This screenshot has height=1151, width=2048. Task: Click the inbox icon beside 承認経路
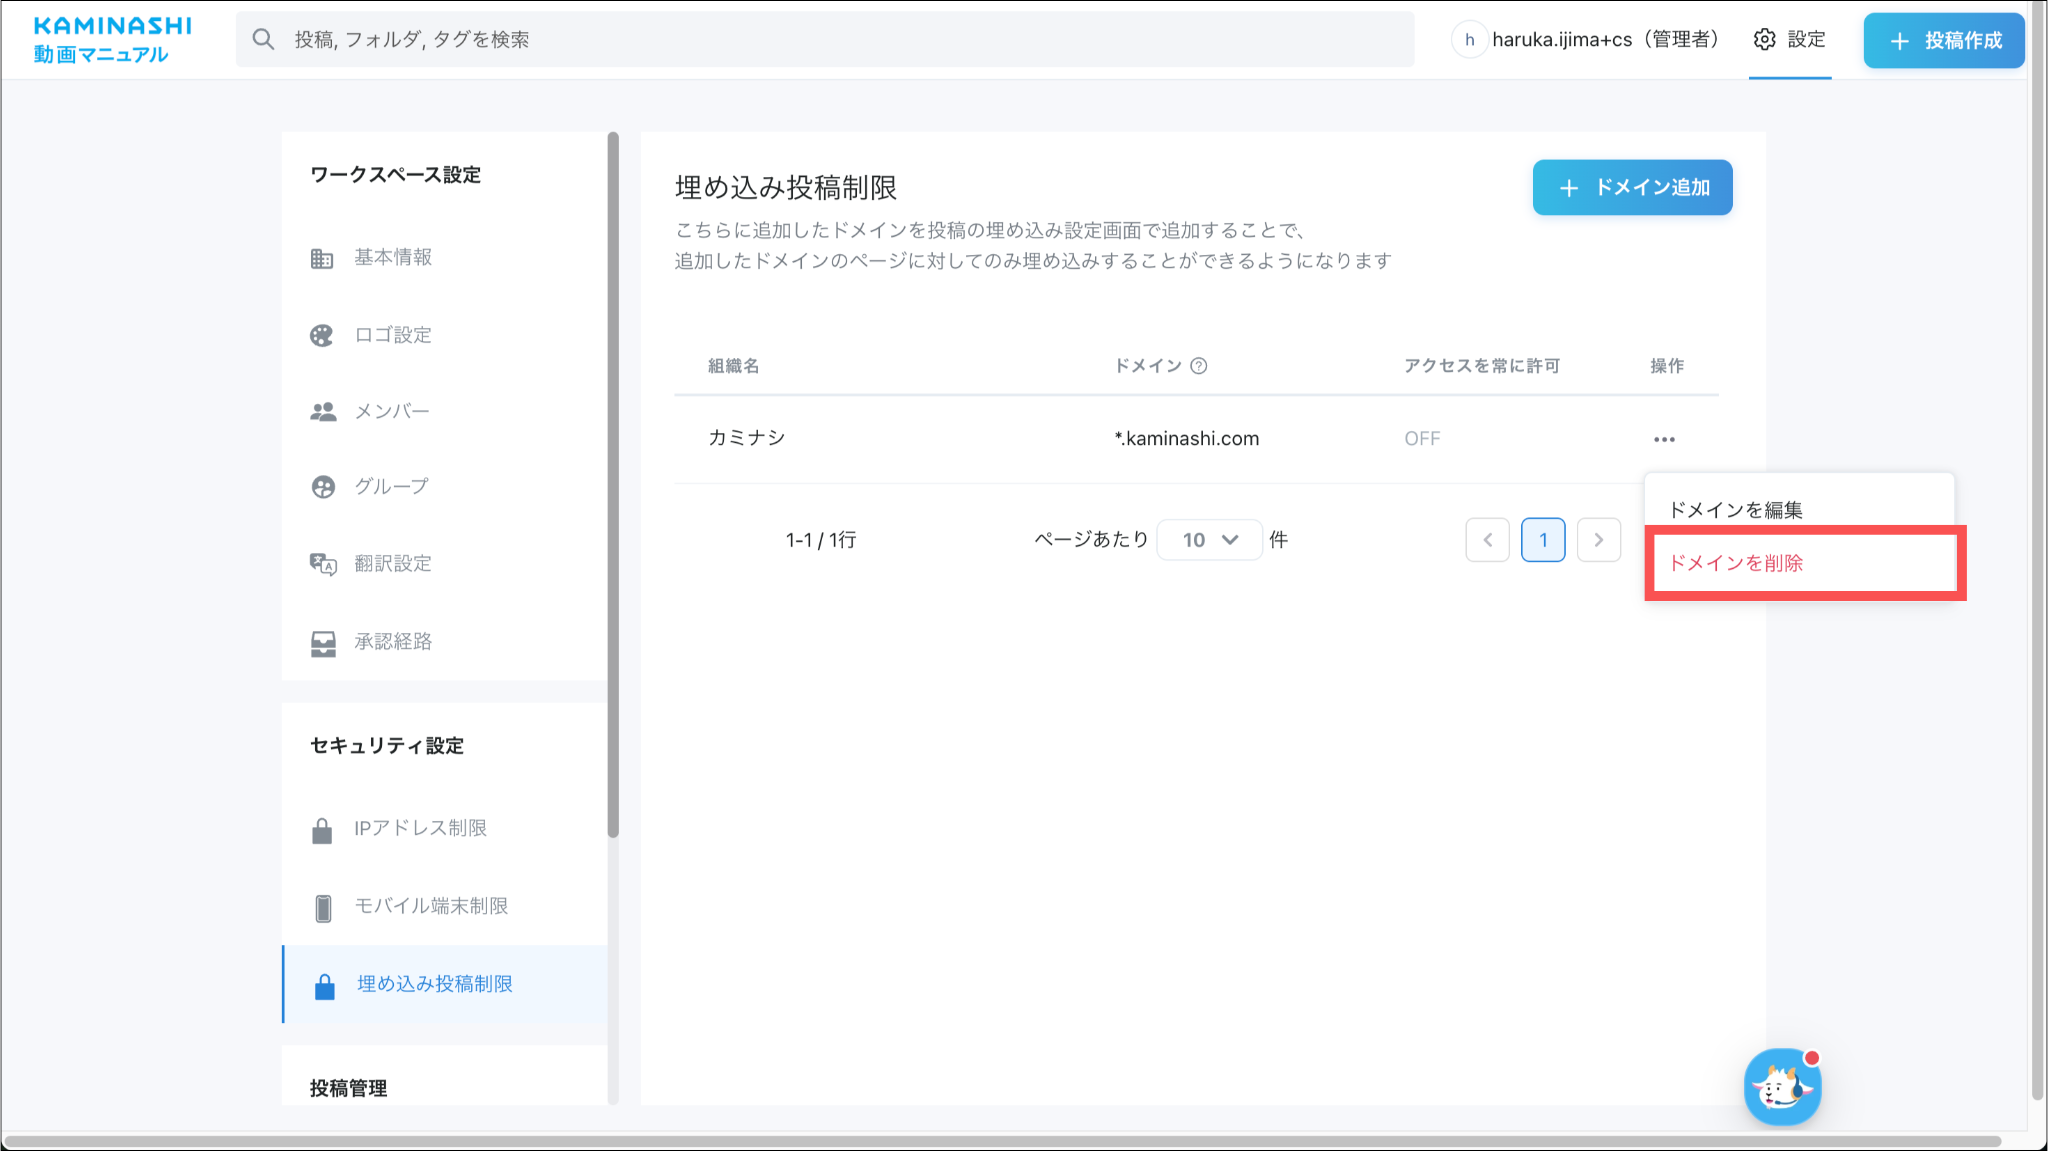322,642
